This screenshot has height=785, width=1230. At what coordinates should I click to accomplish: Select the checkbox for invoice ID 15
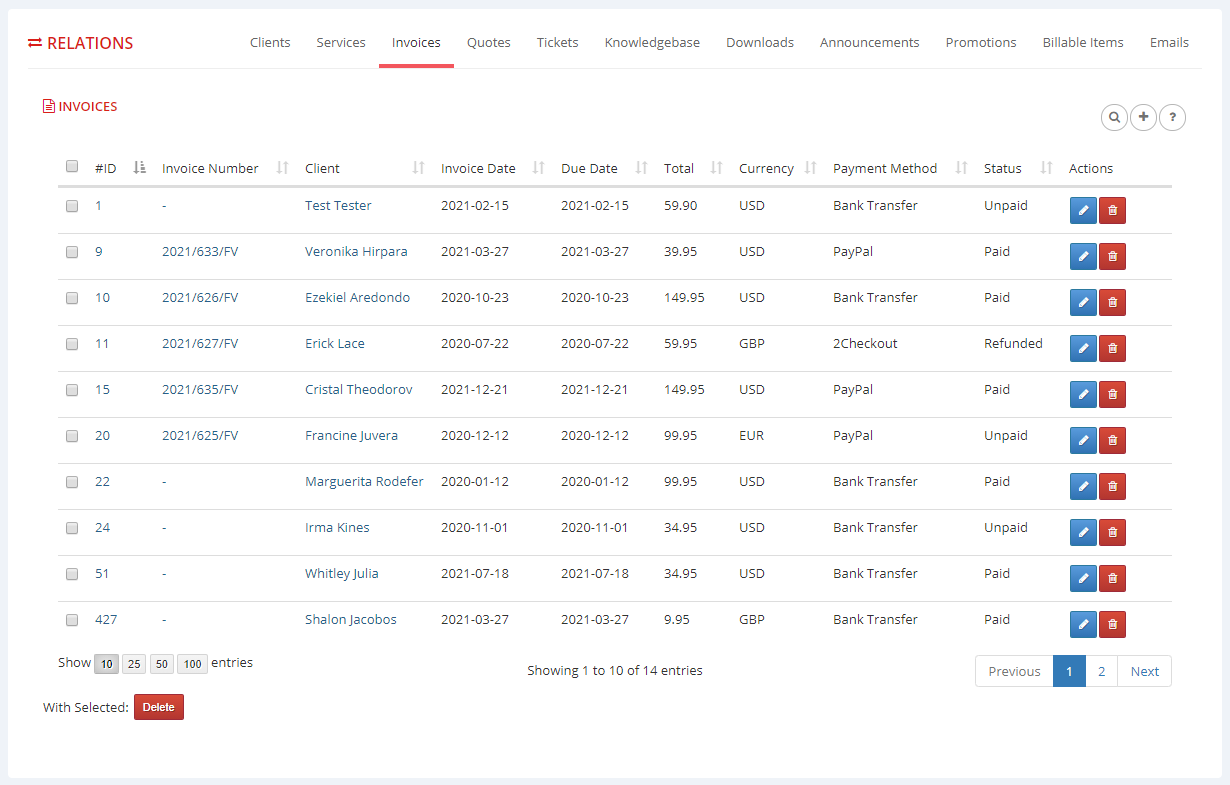(x=71, y=390)
